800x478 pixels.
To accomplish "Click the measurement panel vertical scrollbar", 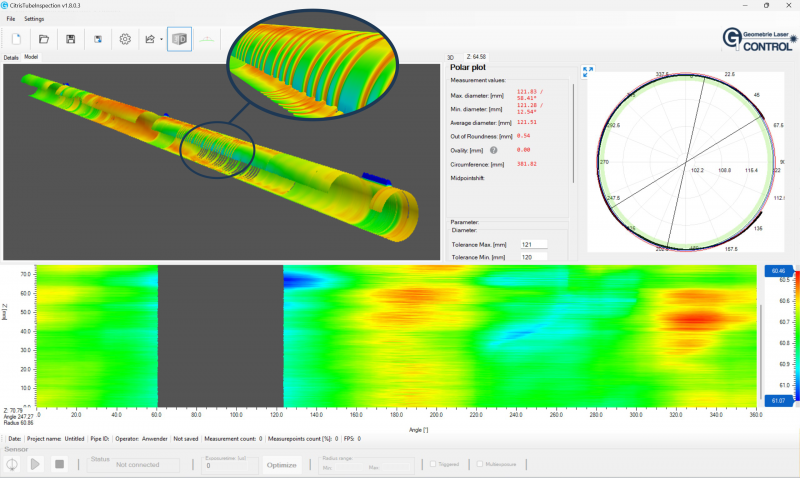I will [x=574, y=133].
